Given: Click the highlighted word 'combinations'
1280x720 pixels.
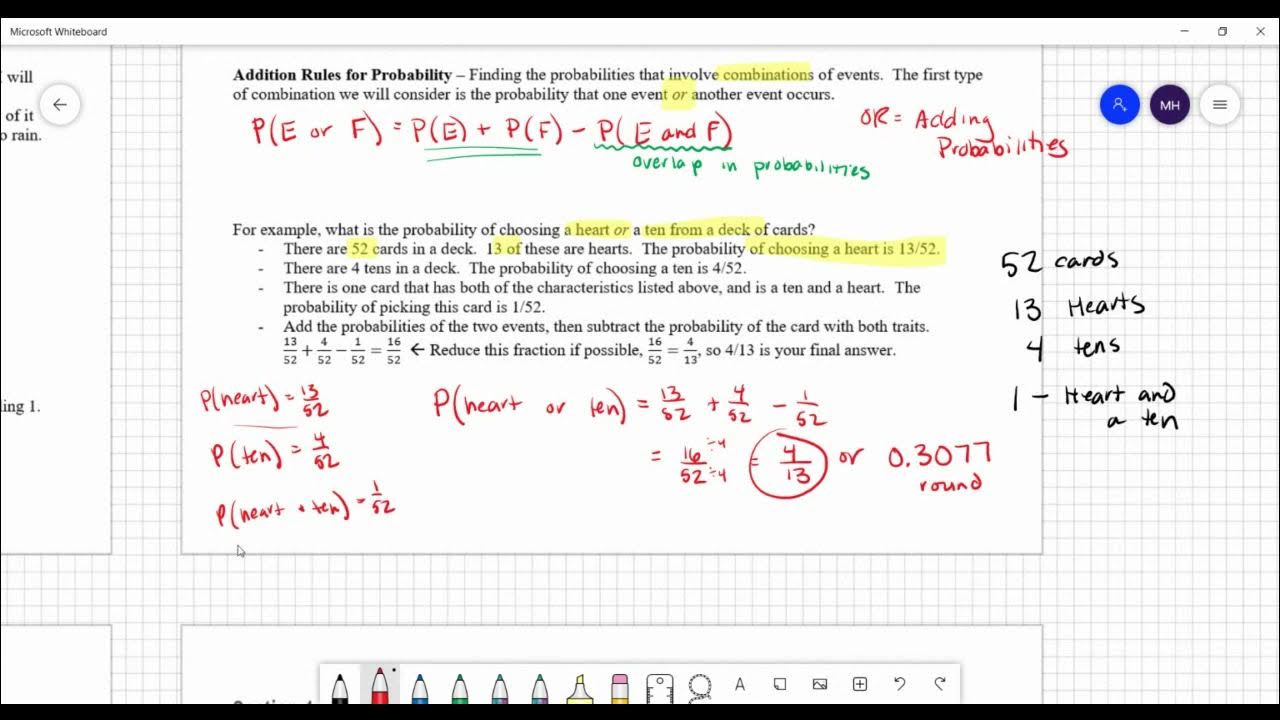Looking at the screenshot, I should pyautogui.click(x=768, y=75).
